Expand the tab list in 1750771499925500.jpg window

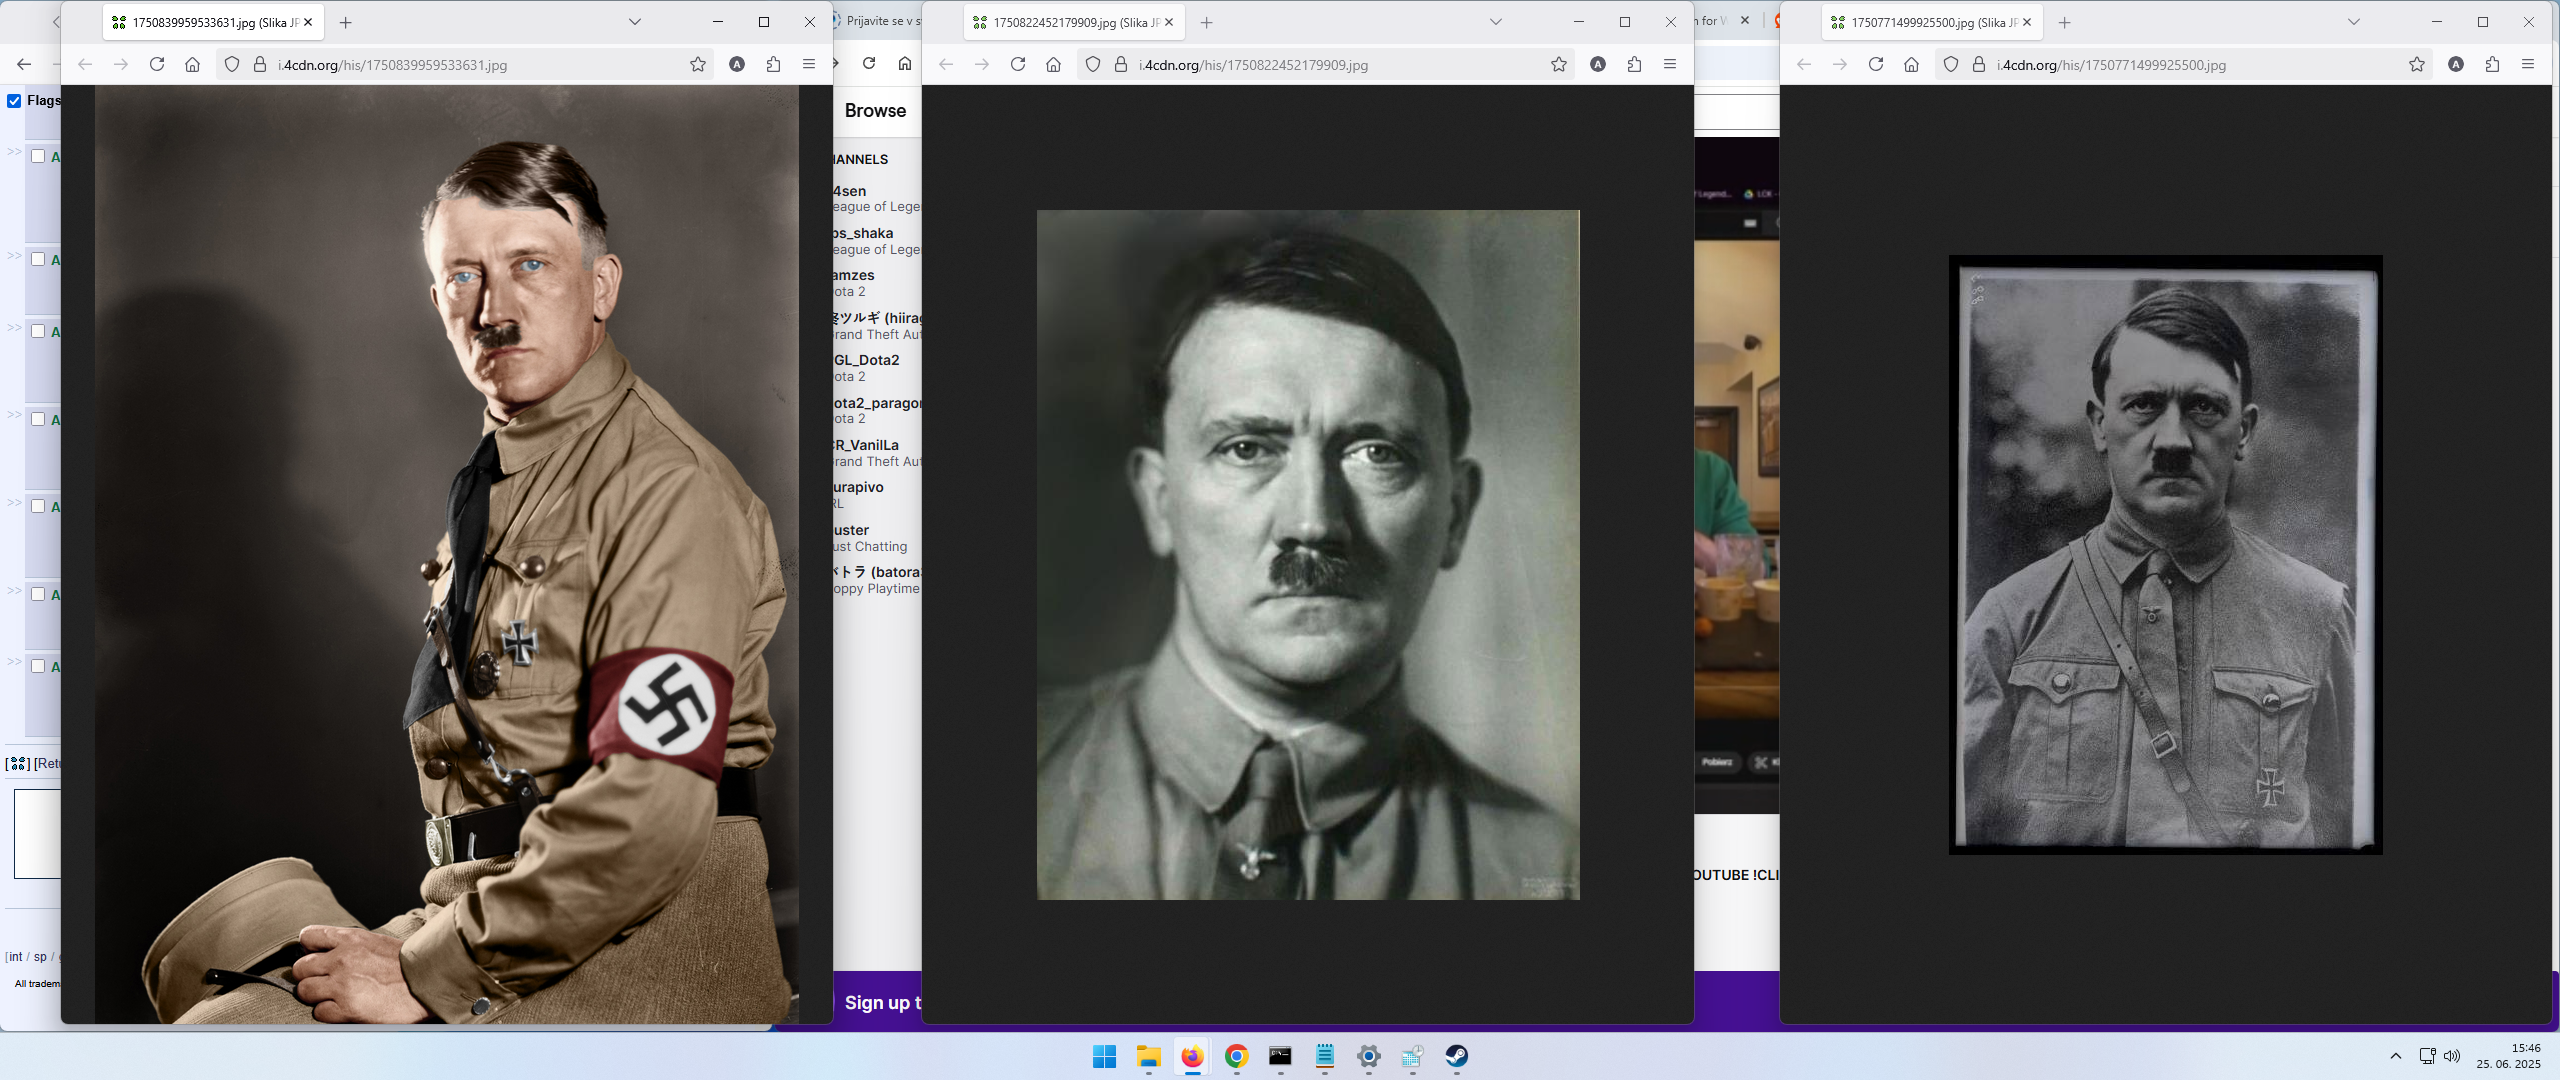tap(2354, 22)
